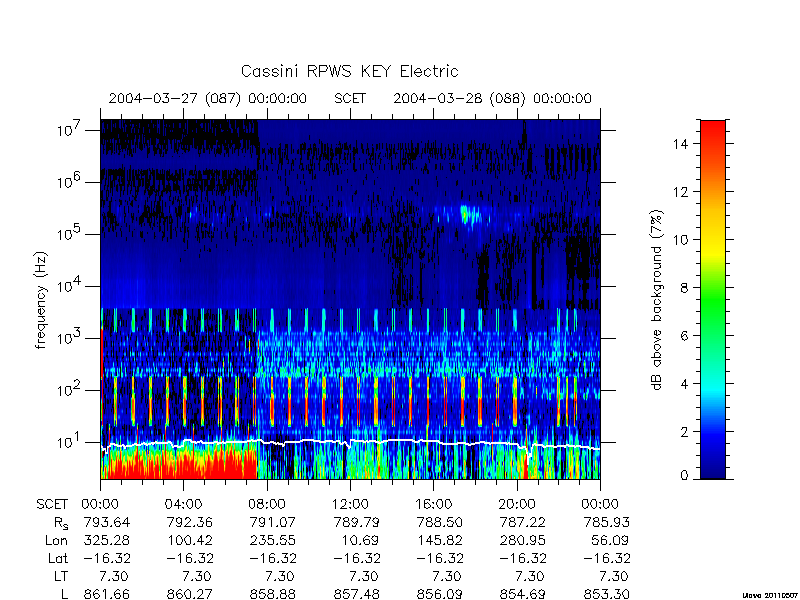Select the L value 857.48
This screenshot has height=600, width=800.
(x=357, y=594)
